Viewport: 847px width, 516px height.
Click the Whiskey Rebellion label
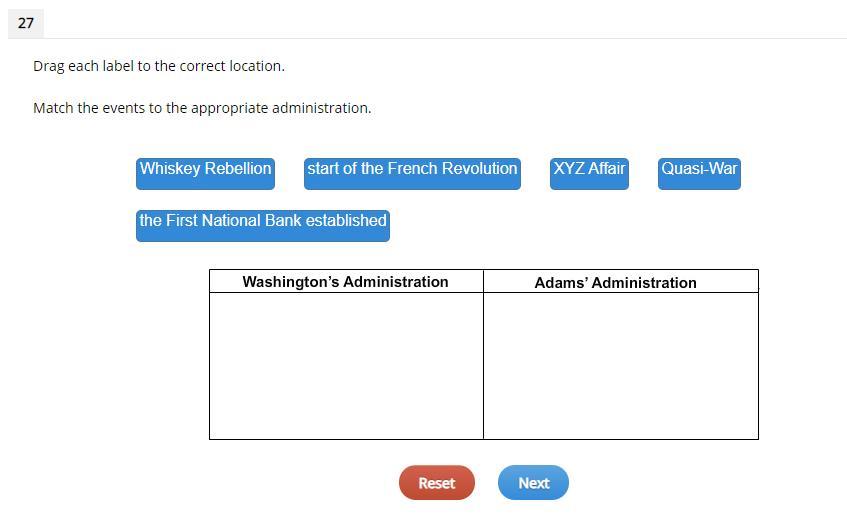click(x=205, y=171)
